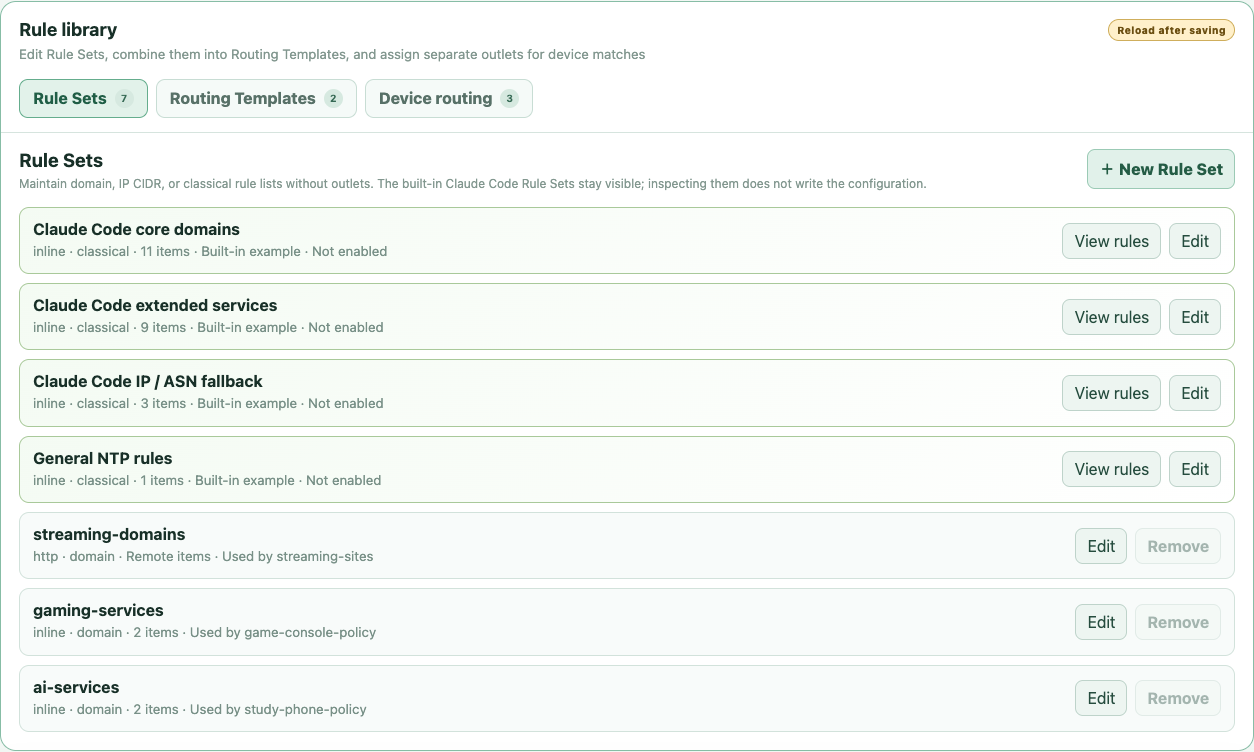View rules for Claude Code extended services
The width and height of the screenshot is (1254, 752).
tap(1112, 317)
